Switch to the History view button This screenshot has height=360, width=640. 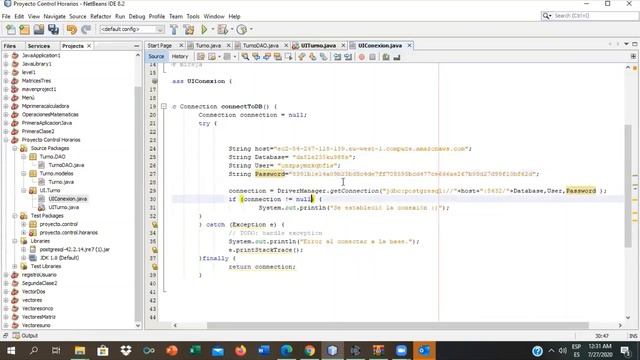coord(180,57)
